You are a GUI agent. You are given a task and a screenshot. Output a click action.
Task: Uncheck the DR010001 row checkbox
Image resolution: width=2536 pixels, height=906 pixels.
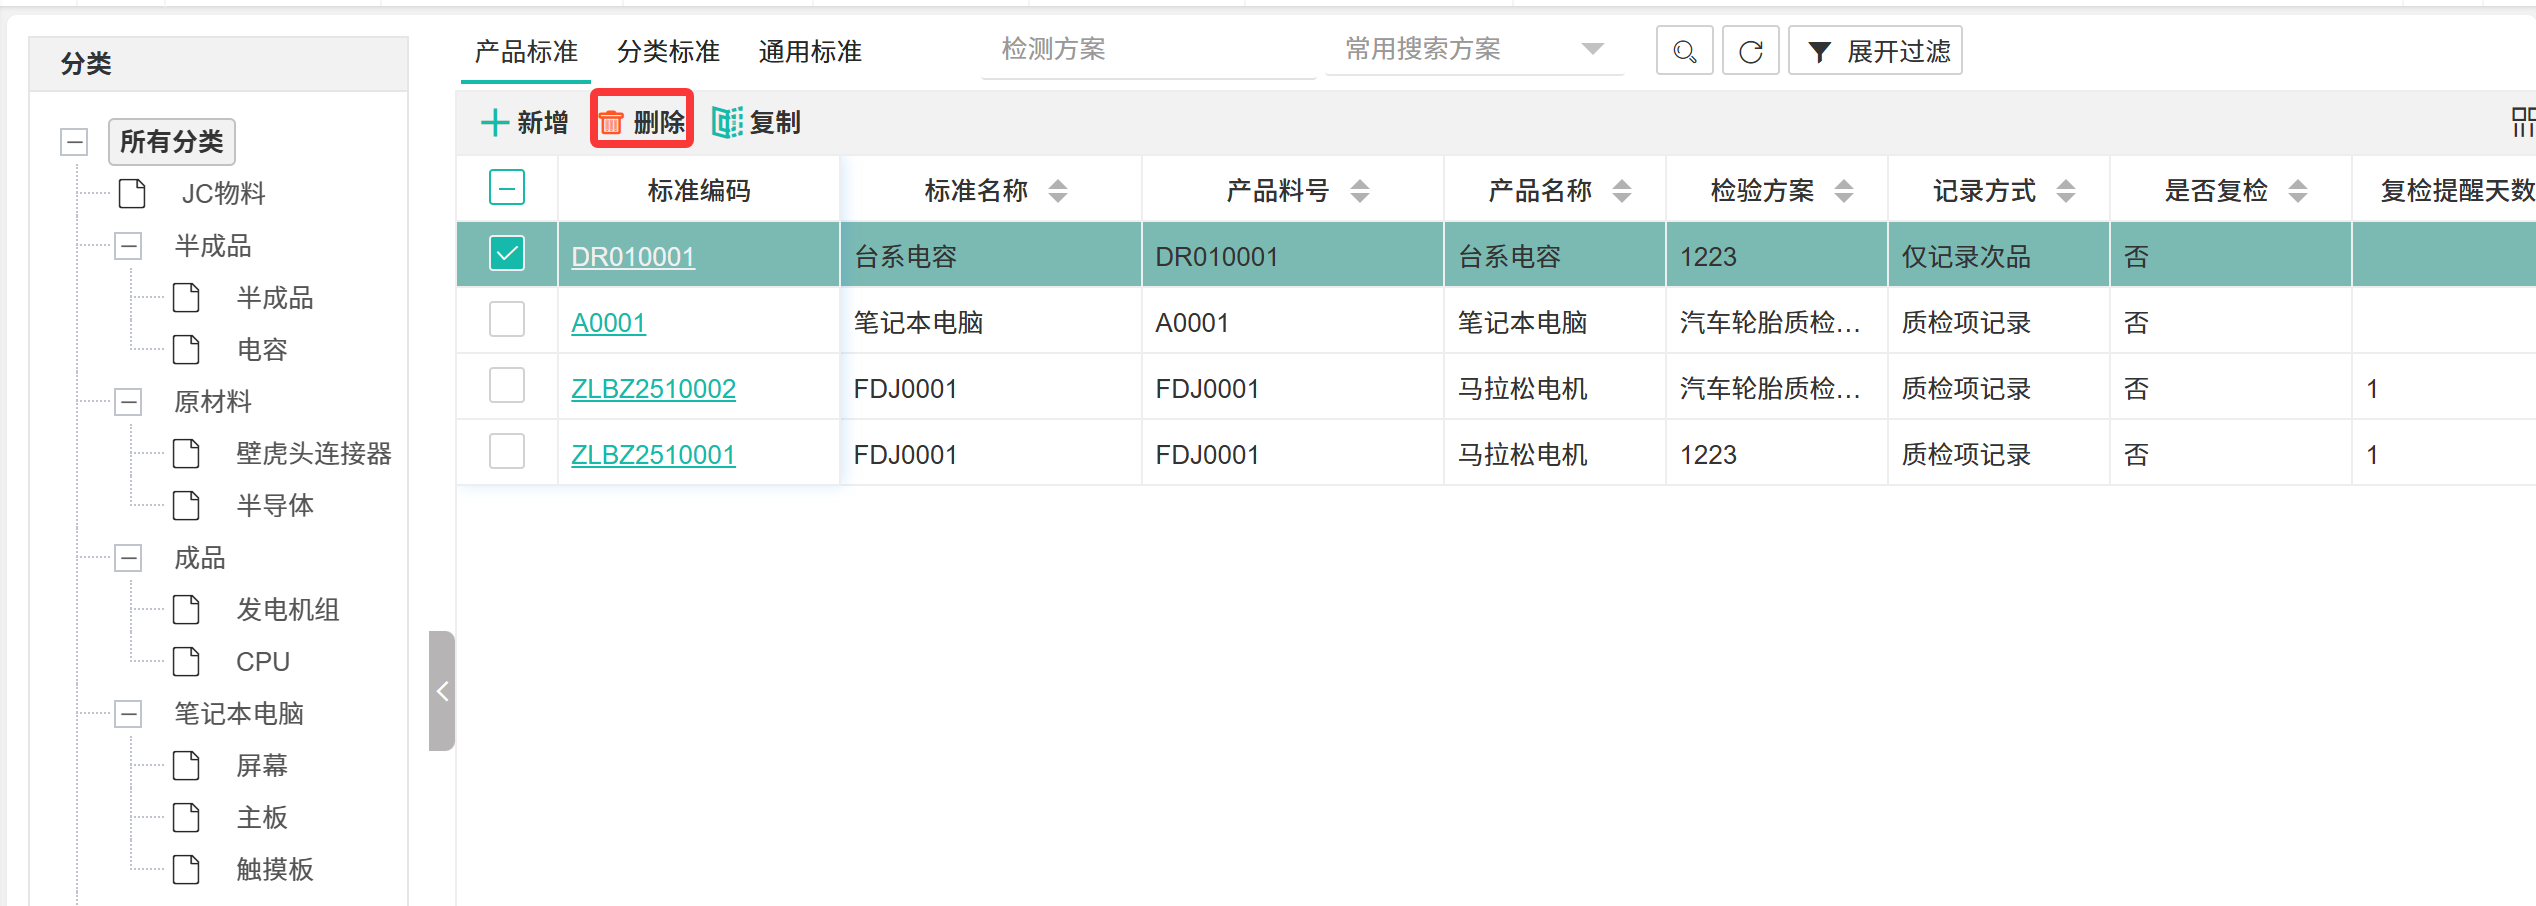[507, 254]
